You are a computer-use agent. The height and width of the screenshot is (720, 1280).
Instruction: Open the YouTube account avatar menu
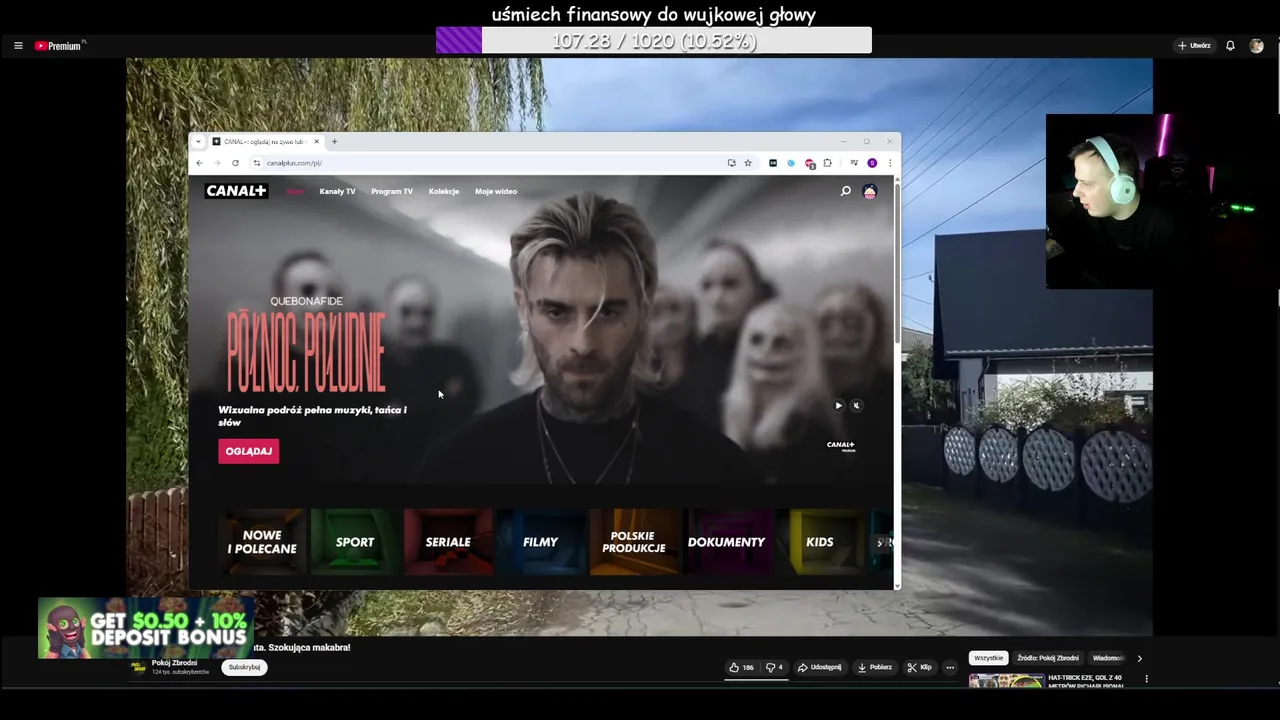1256,46
